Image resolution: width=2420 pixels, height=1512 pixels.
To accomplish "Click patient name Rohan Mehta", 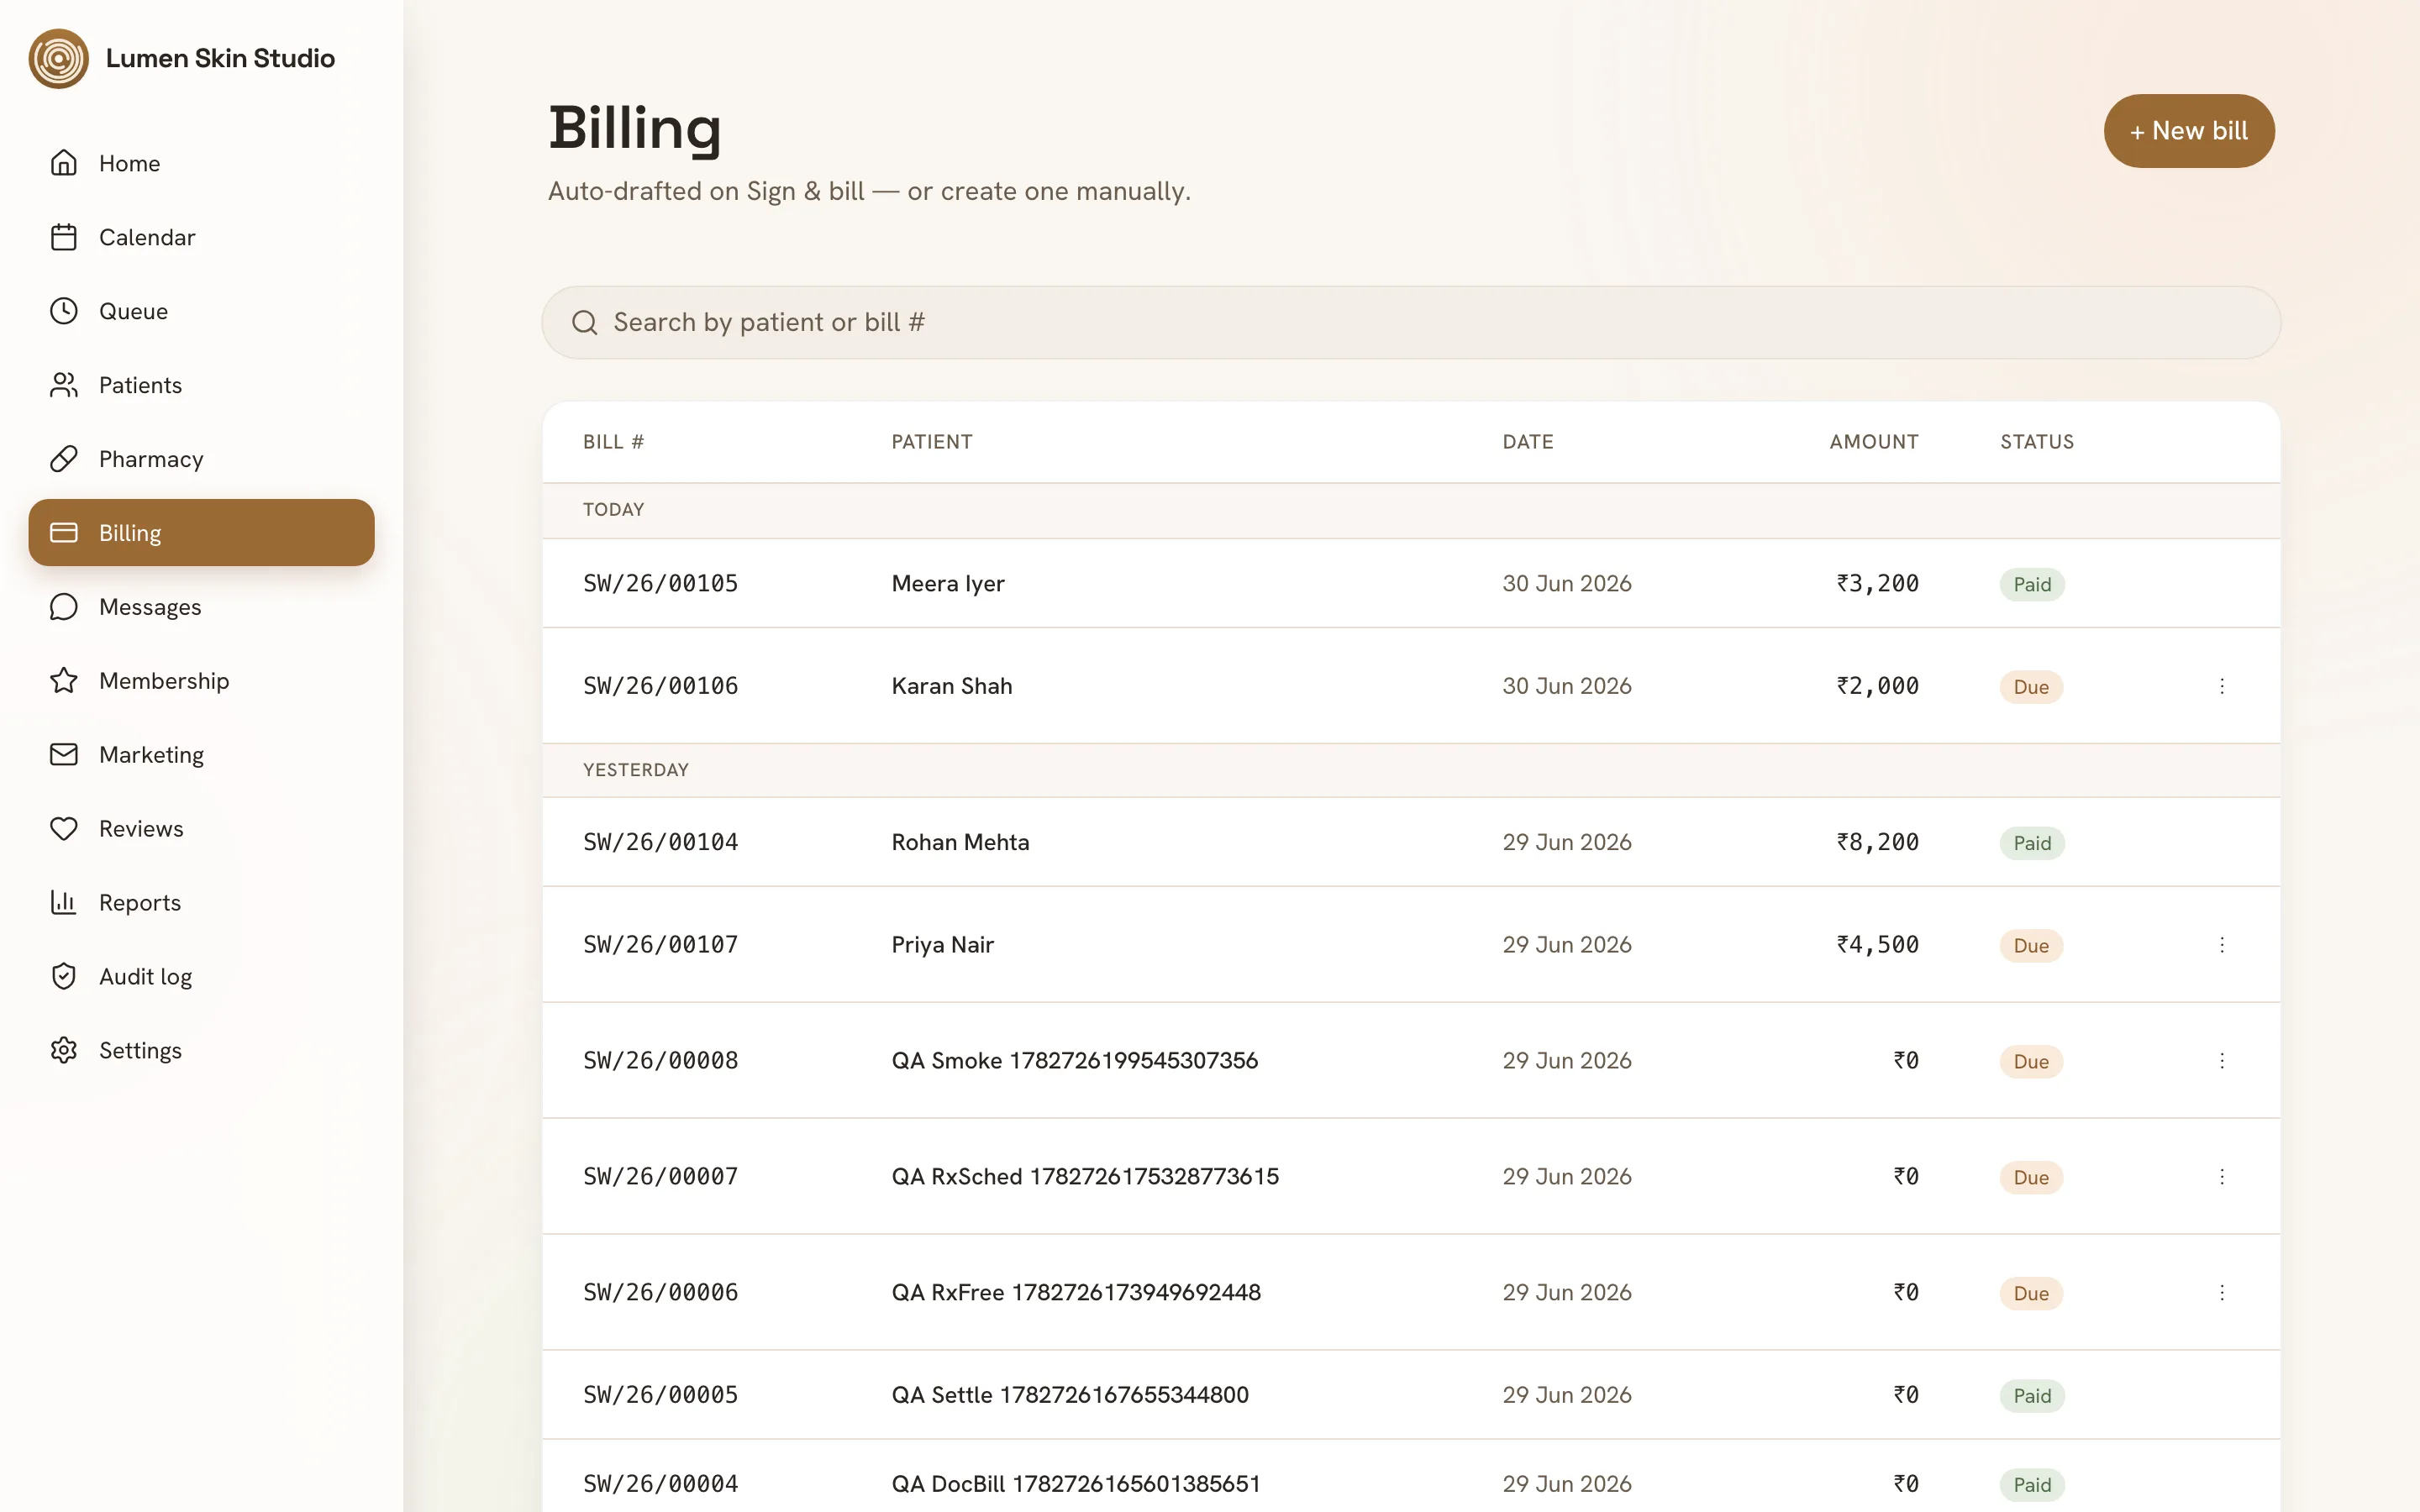I will (x=960, y=842).
